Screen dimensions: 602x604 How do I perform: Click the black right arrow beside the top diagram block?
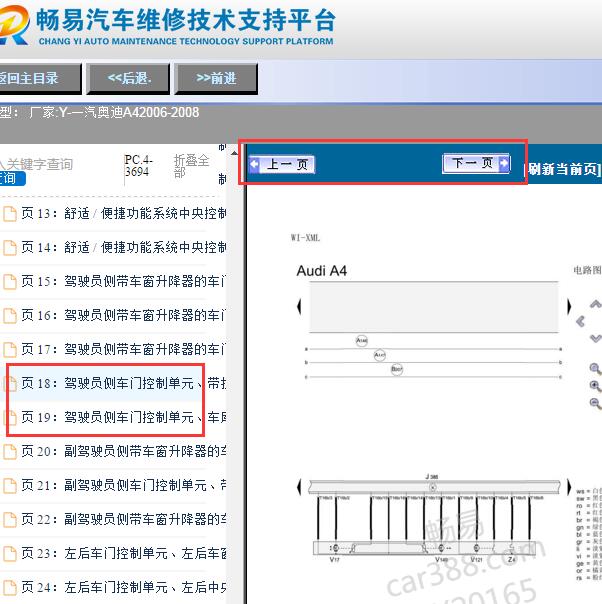pyautogui.click(x=569, y=307)
